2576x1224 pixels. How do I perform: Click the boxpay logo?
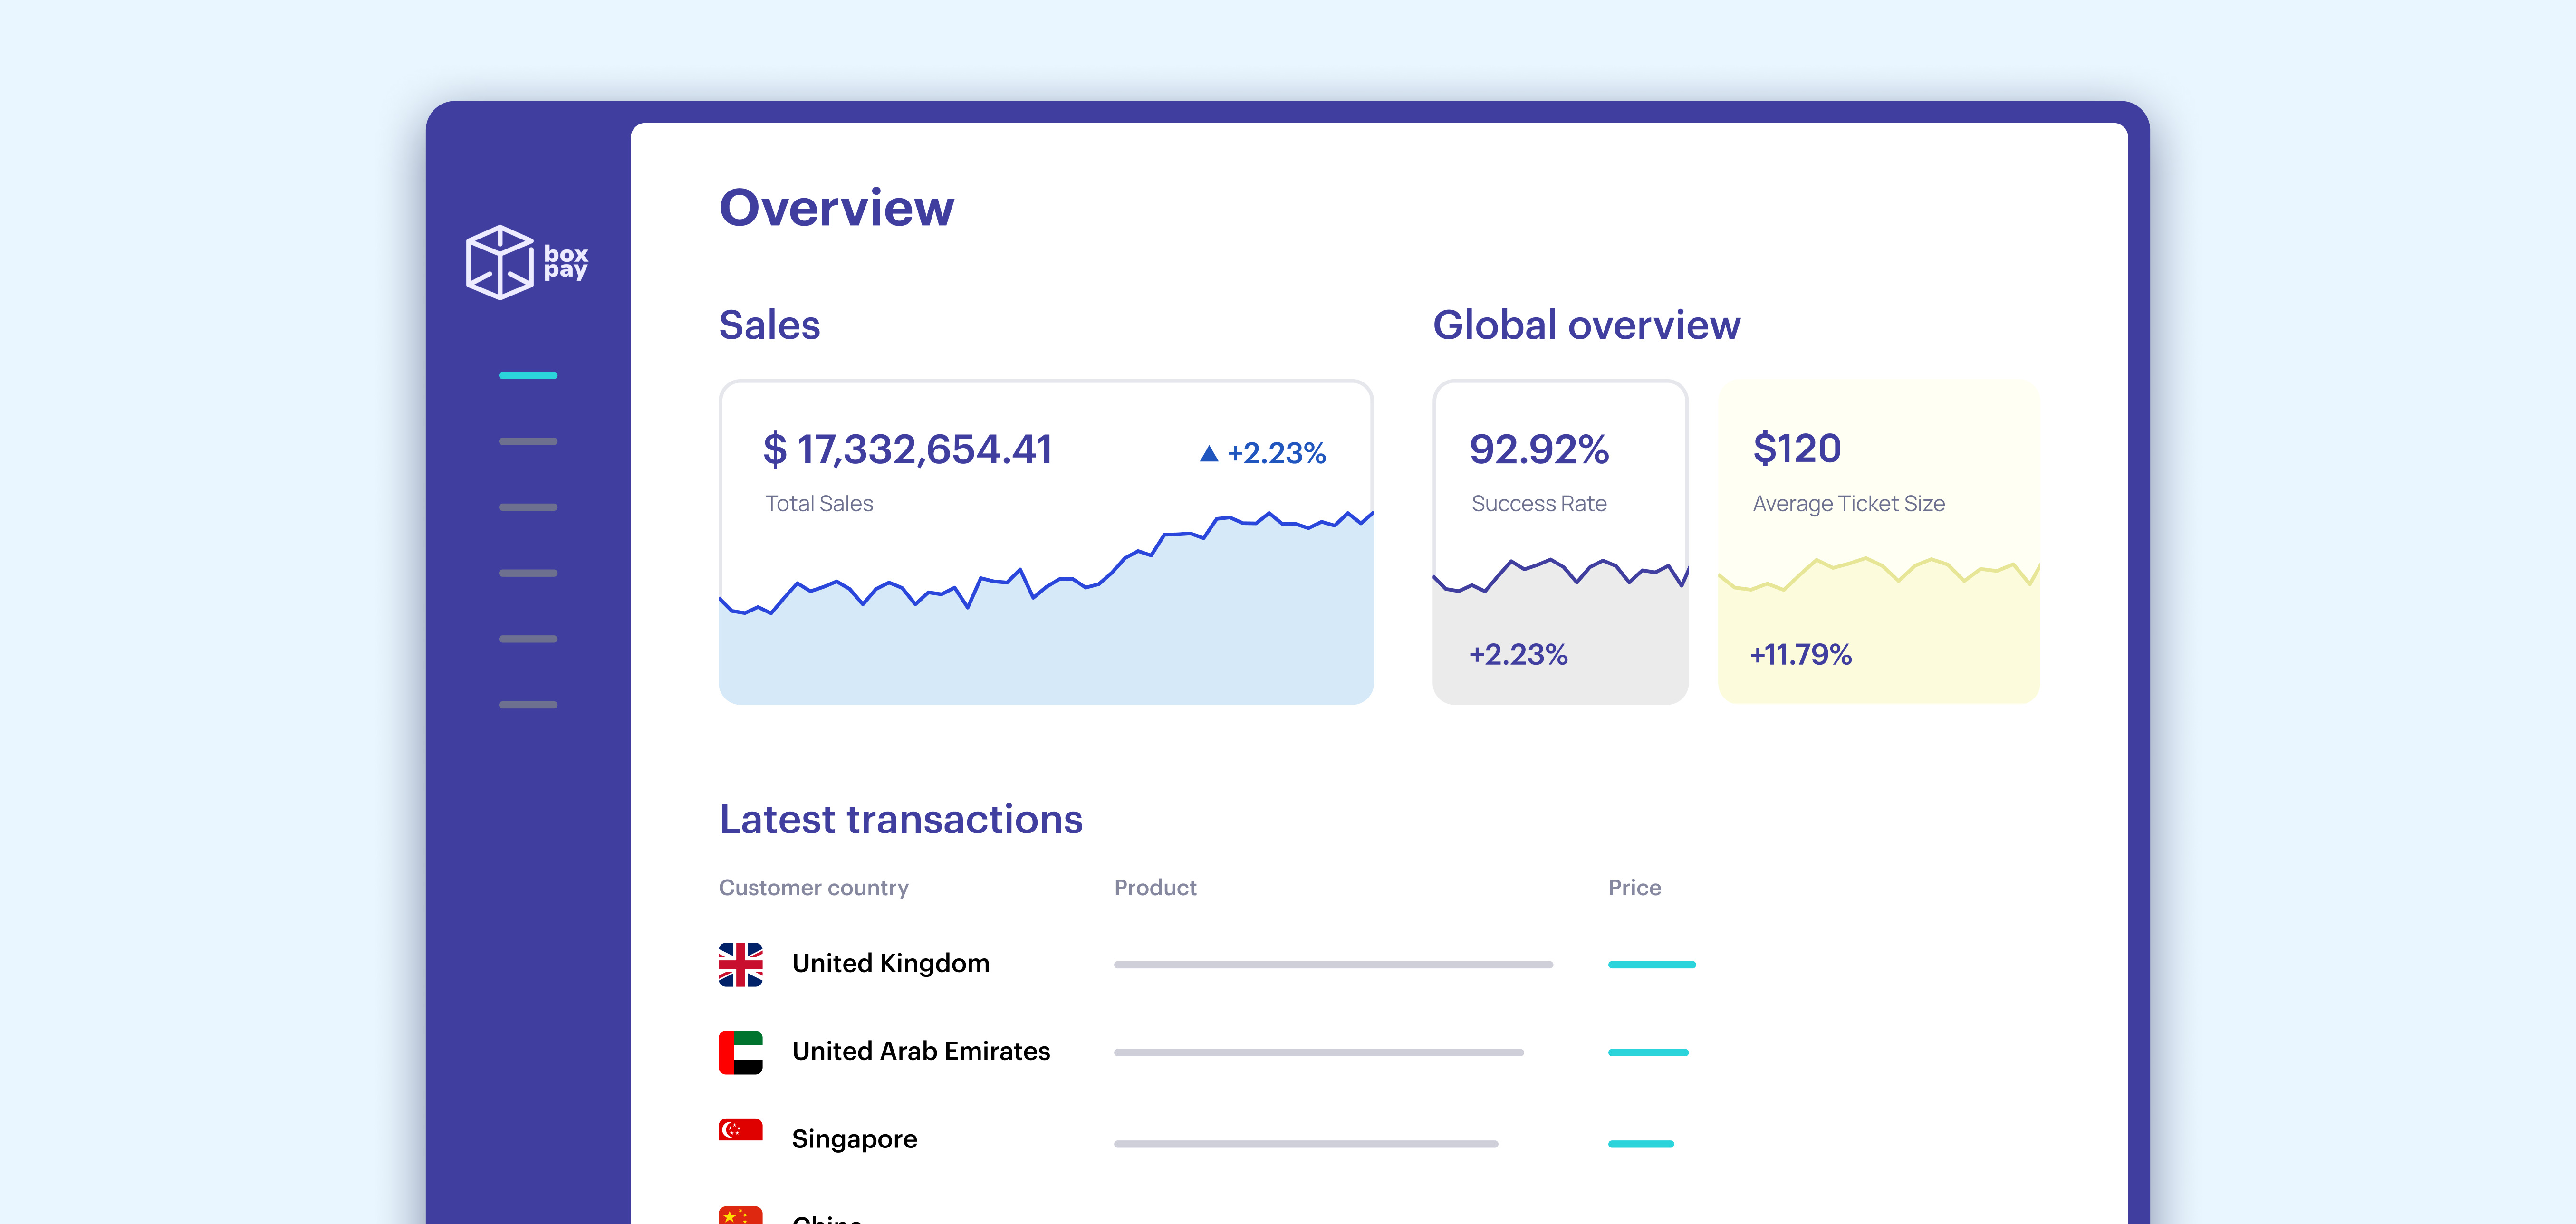pyautogui.click(x=527, y=263)
